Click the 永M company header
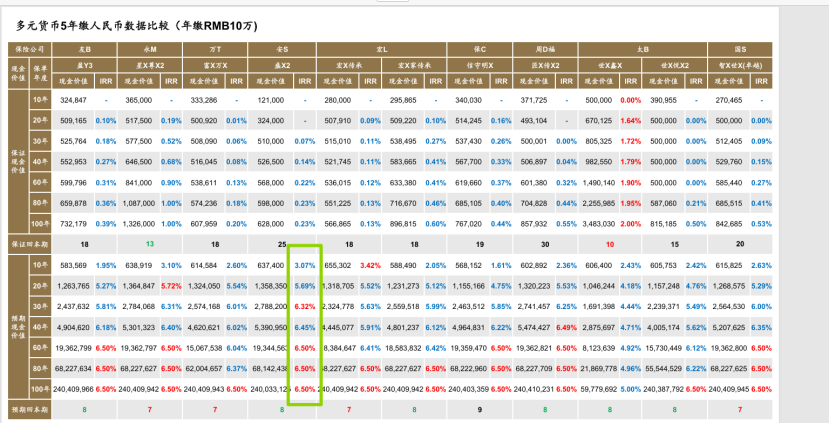This screenshot has width=830, height=423. click(150, 48)
